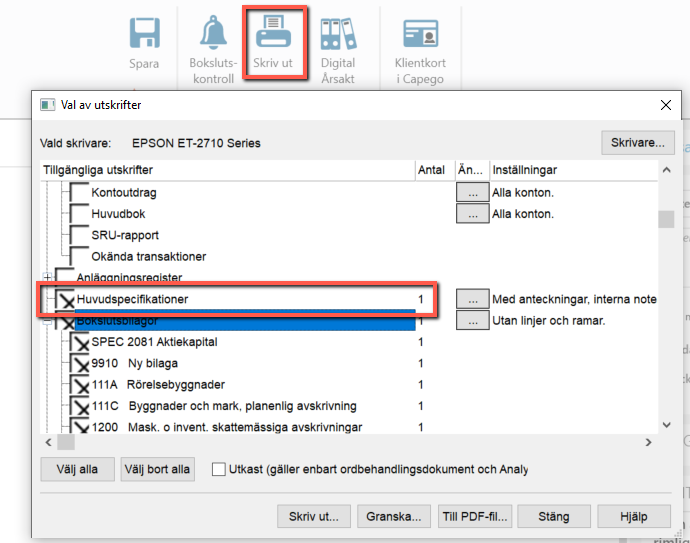
Task: Export using Till PDF-fil... button
Action: pyautogui.click(x=475, y=516)
